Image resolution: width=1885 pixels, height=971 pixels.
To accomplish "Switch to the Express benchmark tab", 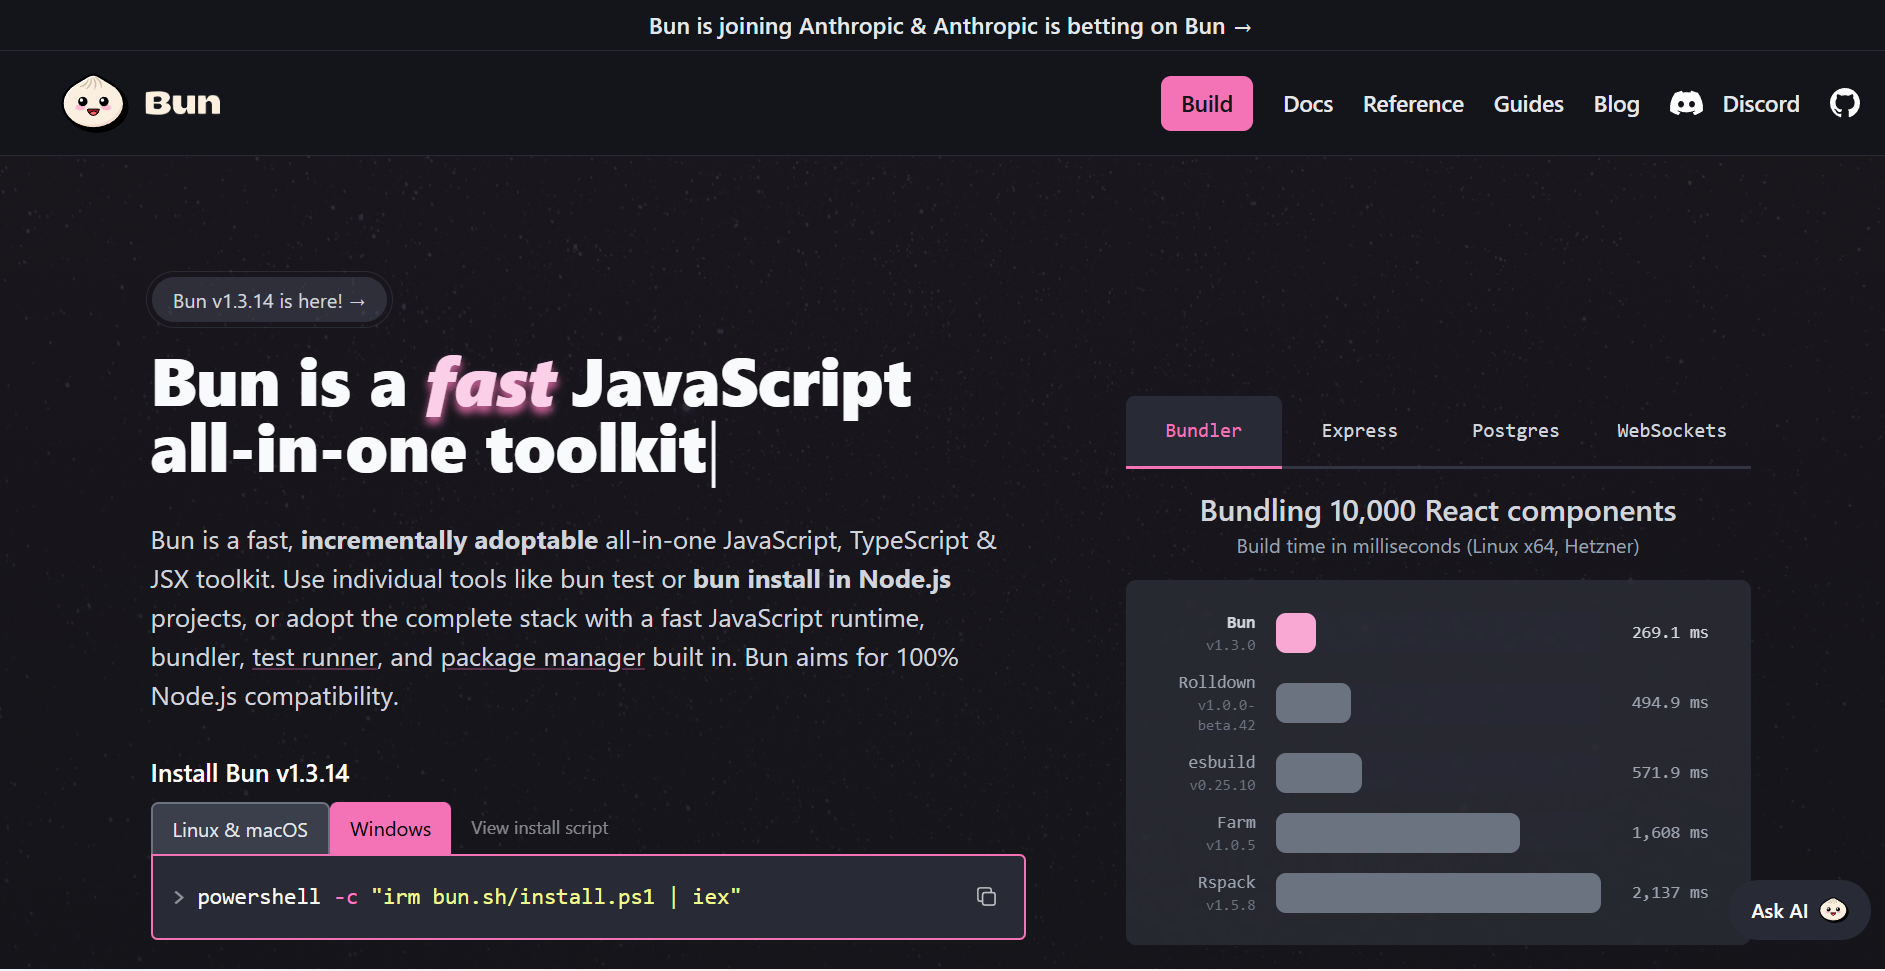I will [1359, 431].
